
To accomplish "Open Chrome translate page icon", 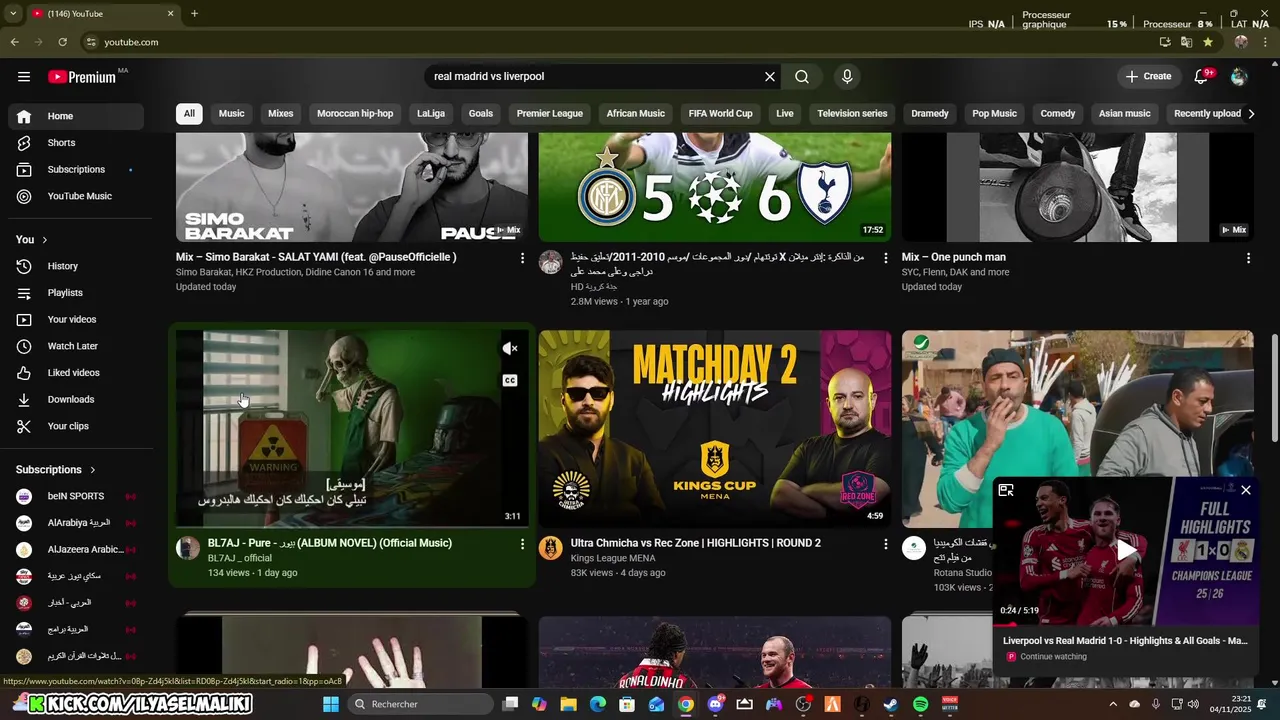I will click(1186, 42).
